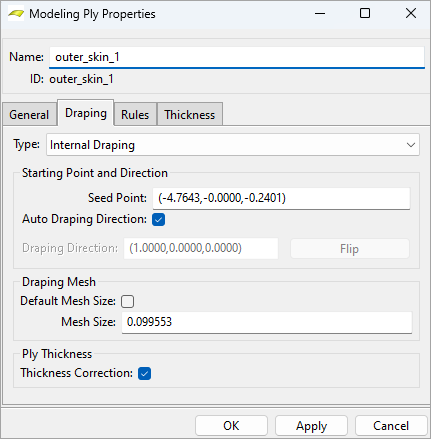
Task: Enable the Default Mesh Size checkbox
Action: pos(128,301)
